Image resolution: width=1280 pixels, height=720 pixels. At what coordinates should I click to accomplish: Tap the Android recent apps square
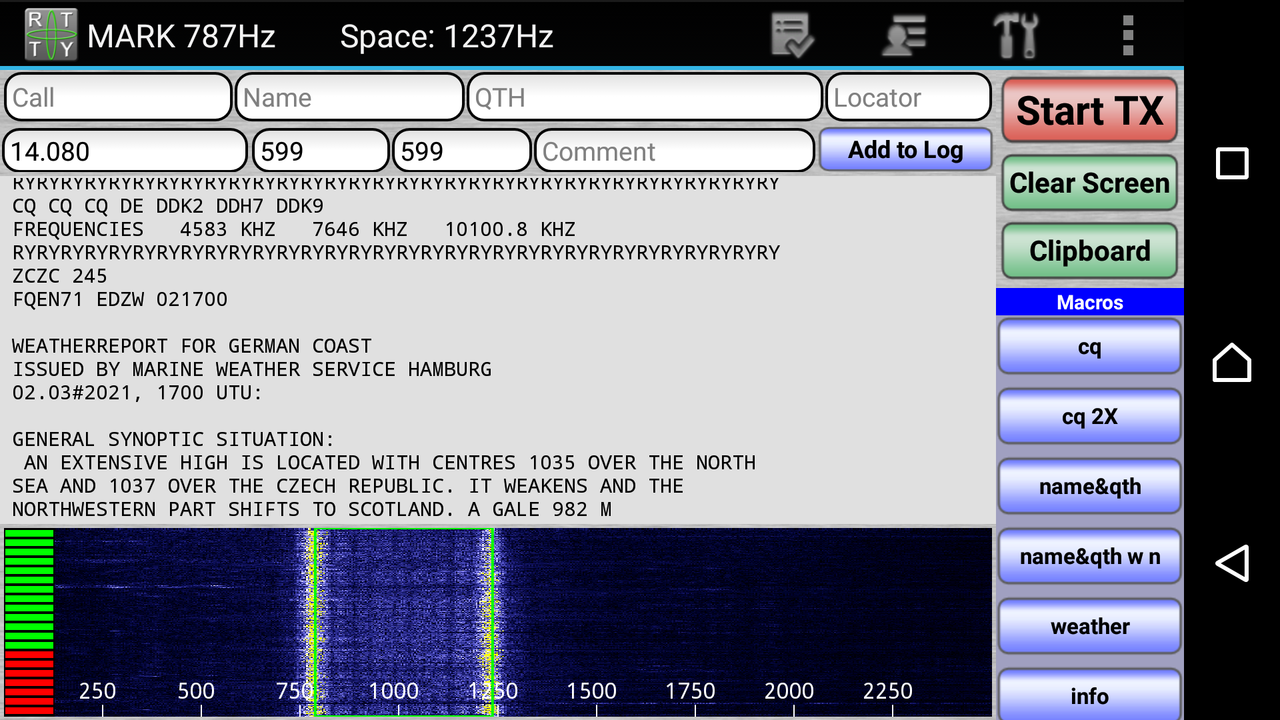click(1232, 163)
